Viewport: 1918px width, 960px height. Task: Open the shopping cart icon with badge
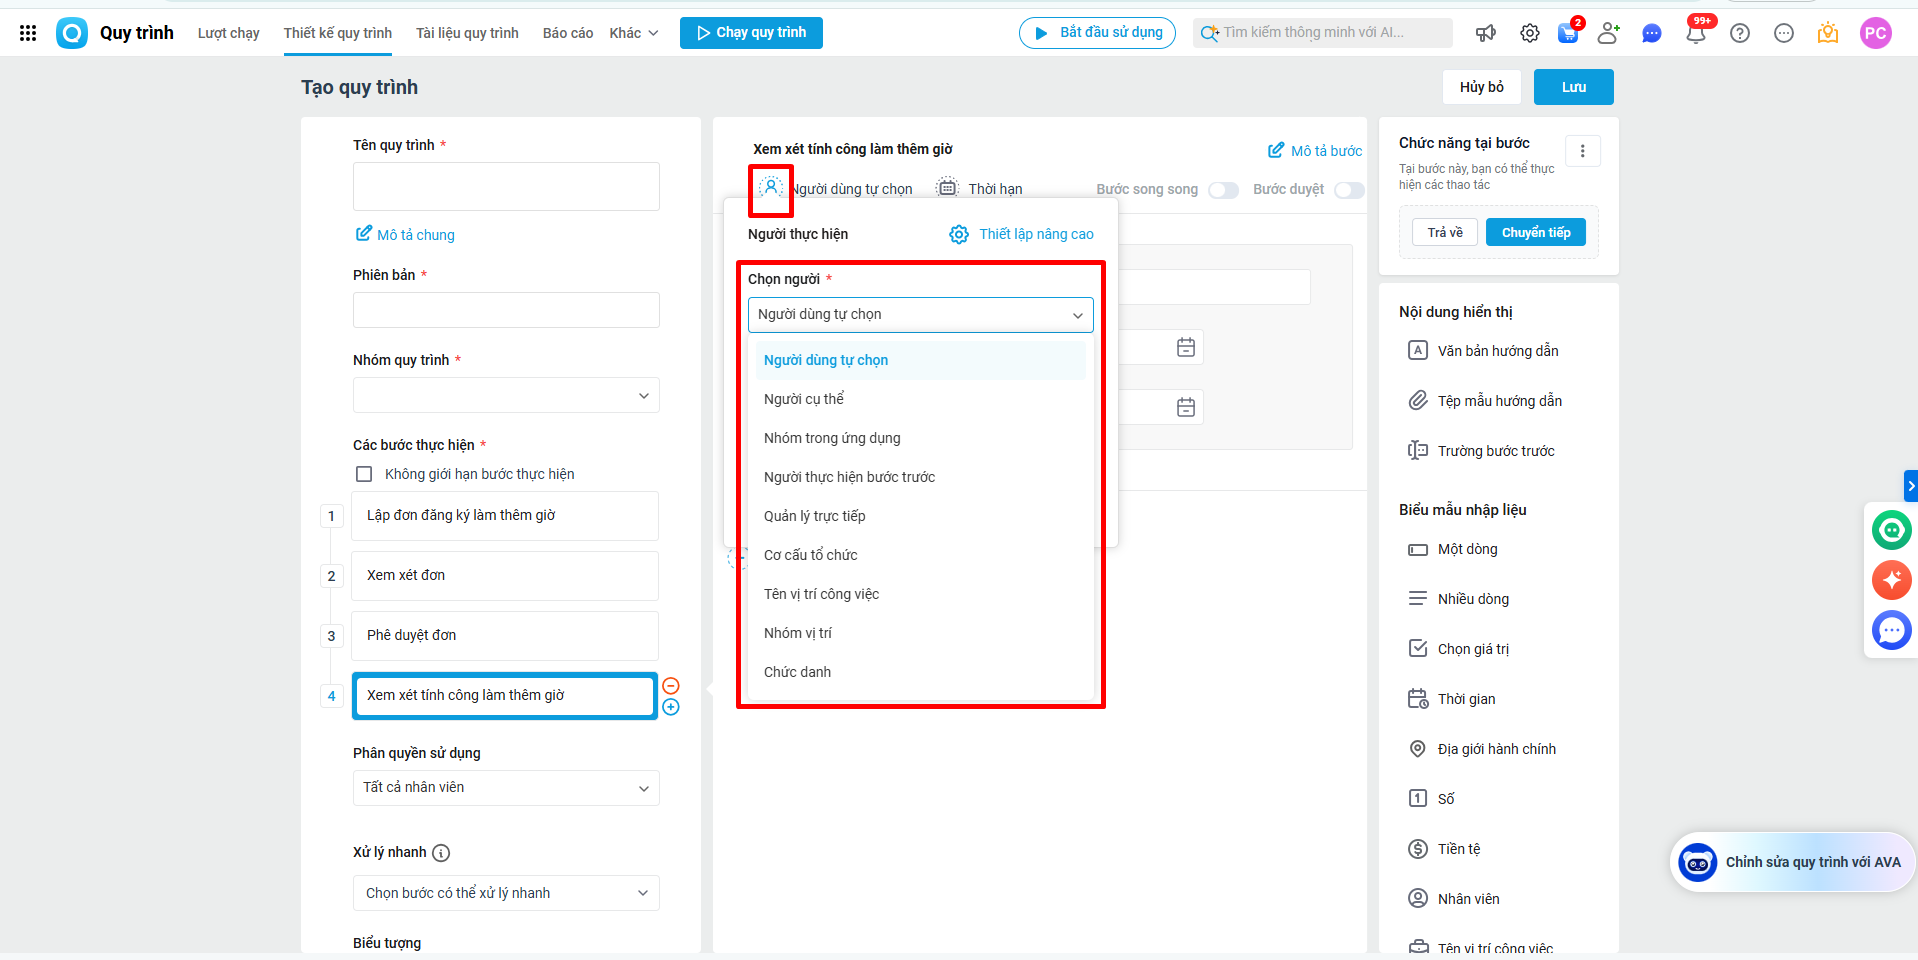tap(1569, 33)
